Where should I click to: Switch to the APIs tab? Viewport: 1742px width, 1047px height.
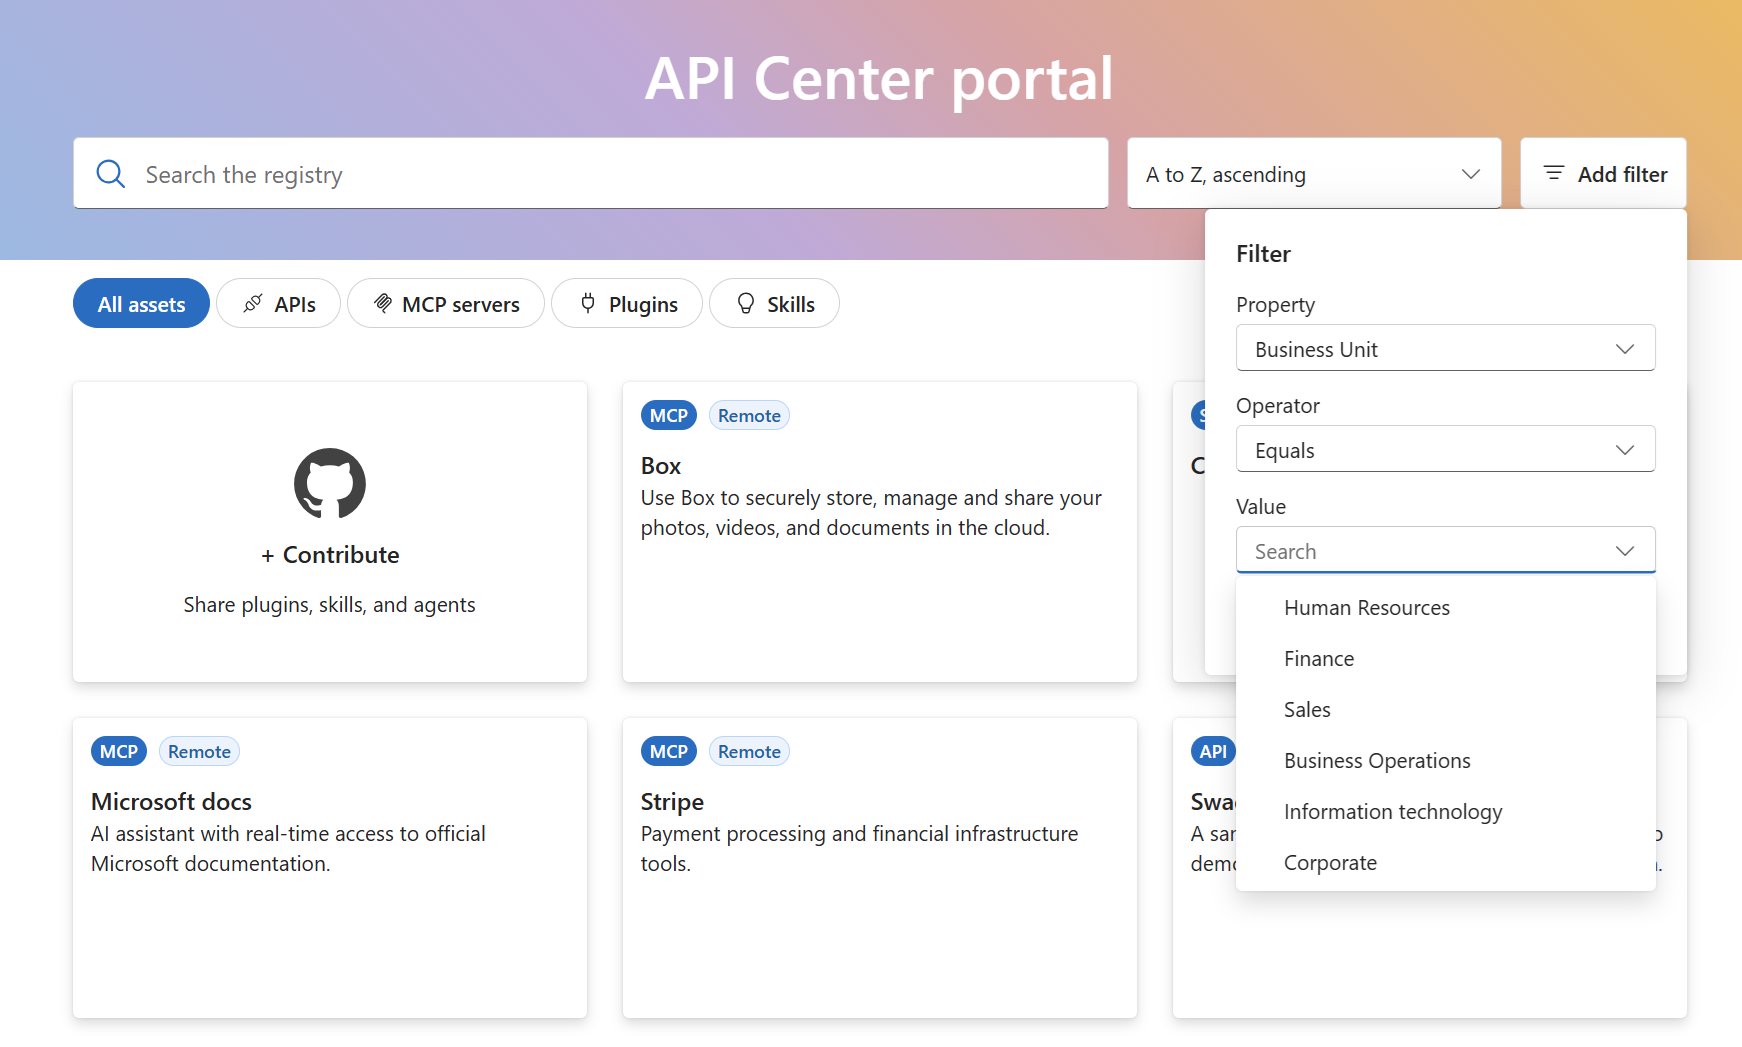click(x=279, y=303)
